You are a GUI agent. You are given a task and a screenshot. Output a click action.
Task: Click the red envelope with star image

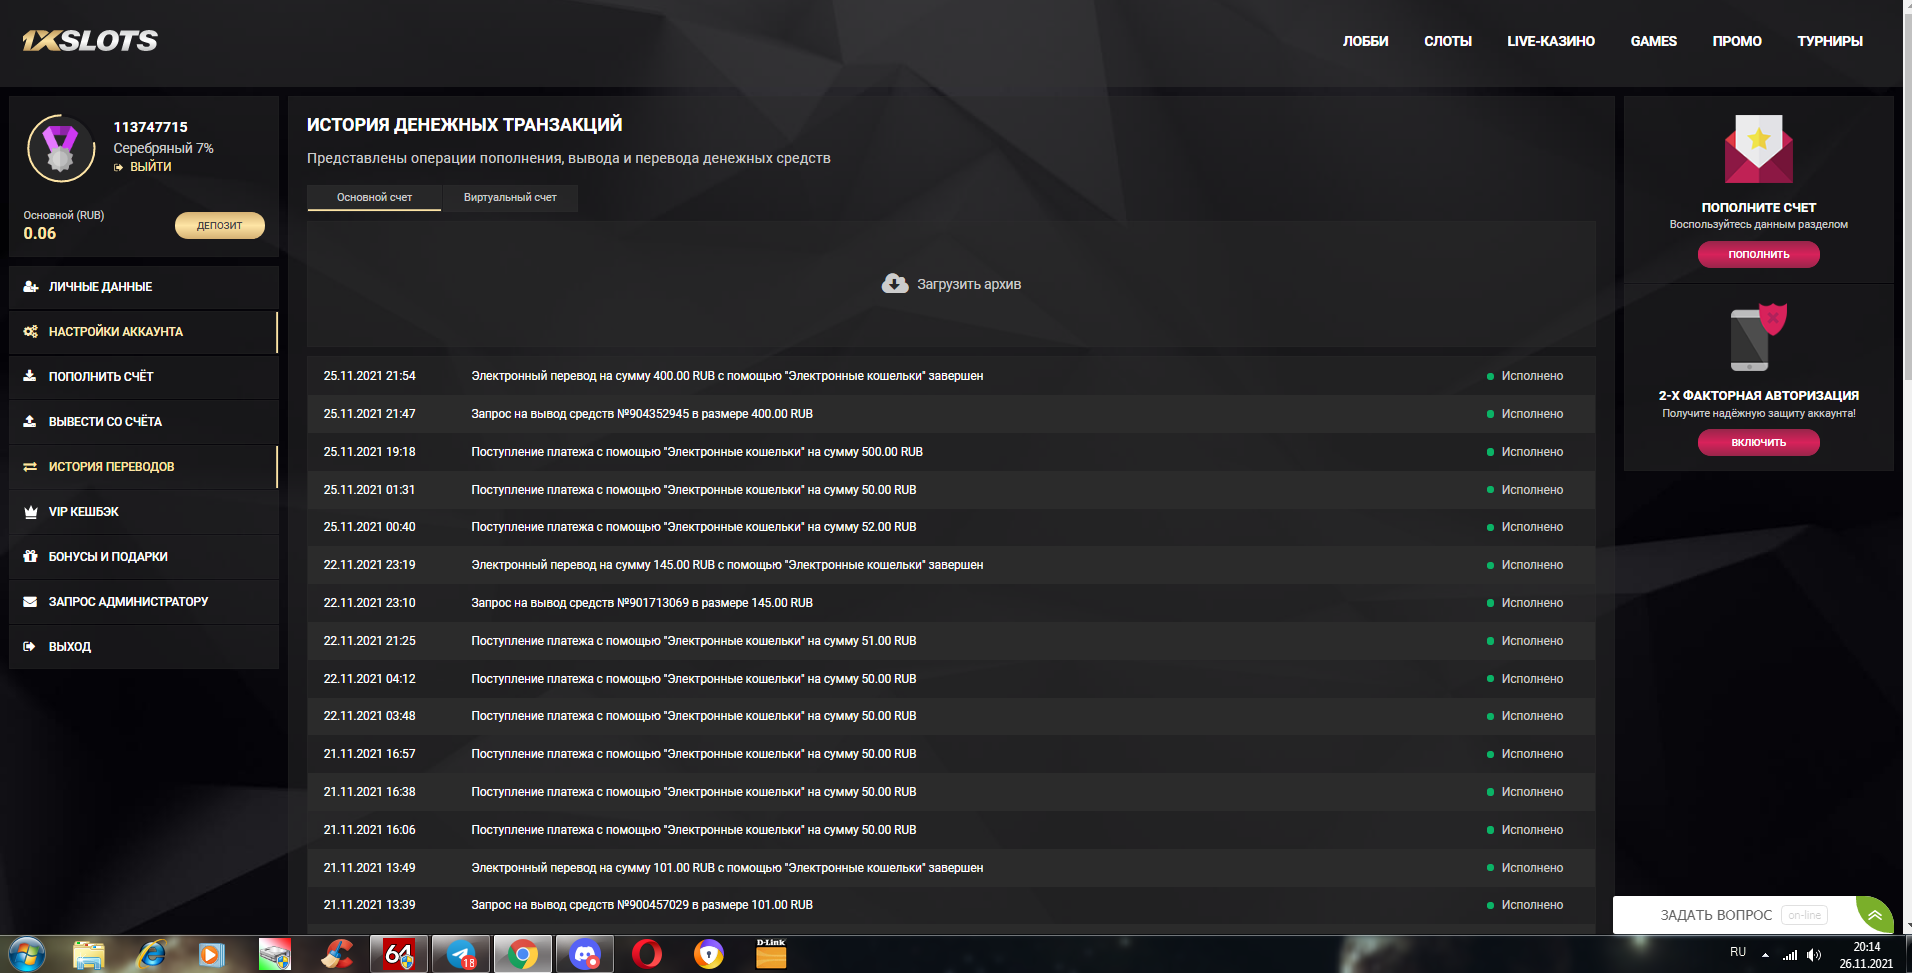[1759, 149]
